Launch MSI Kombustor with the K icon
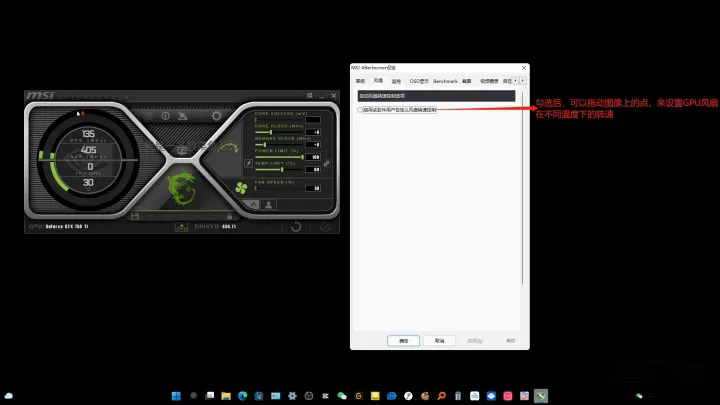Screen dimensions: 720x405 (148, 116)
